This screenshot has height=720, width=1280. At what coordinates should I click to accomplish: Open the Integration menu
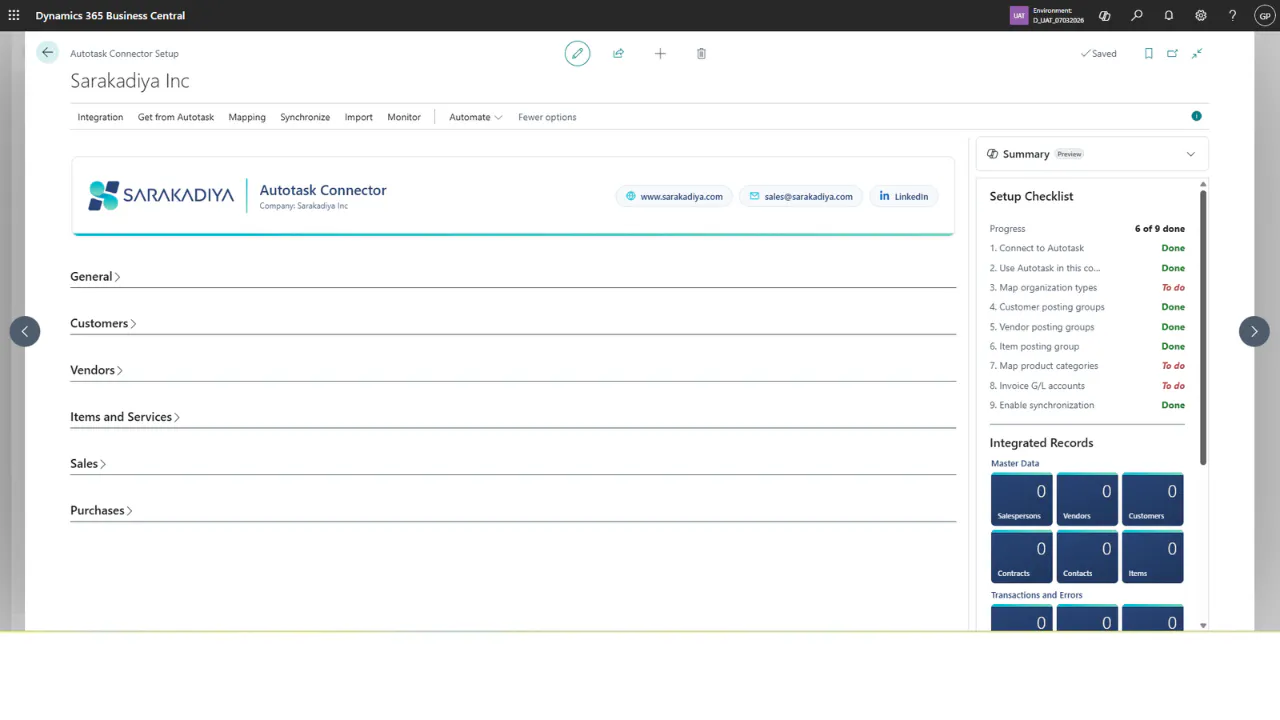tap(100, 117)
